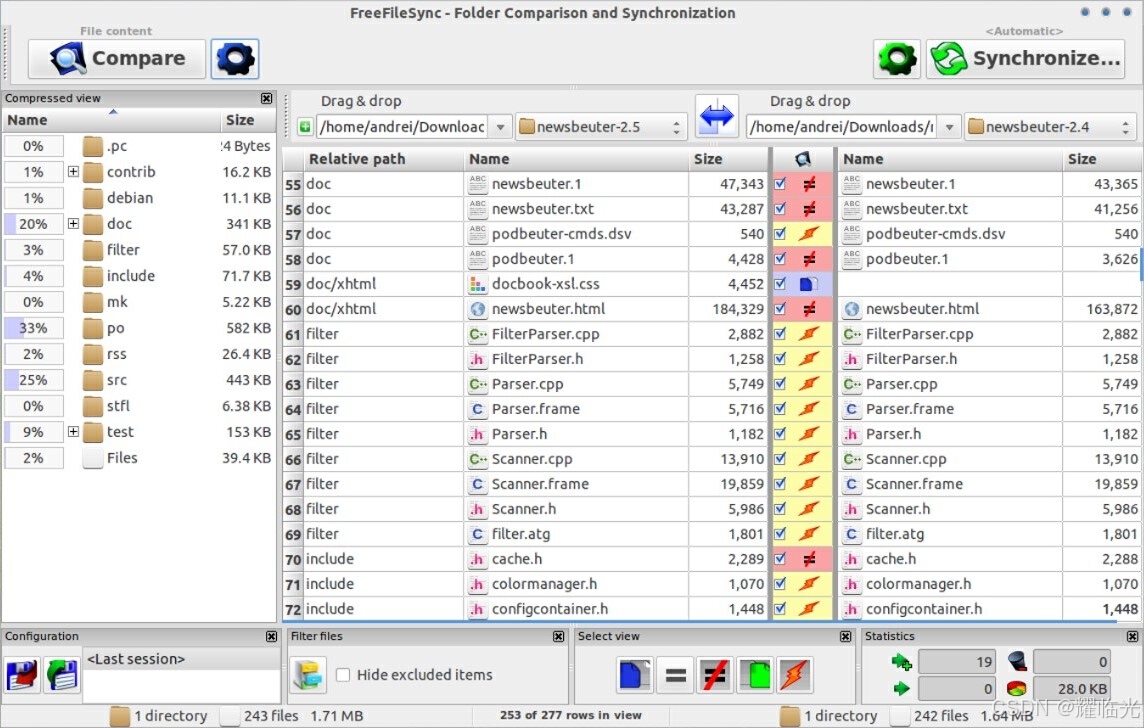Open right folder path history dropdown
This screenshot has width=1144, height=728.
pos(949,127)
